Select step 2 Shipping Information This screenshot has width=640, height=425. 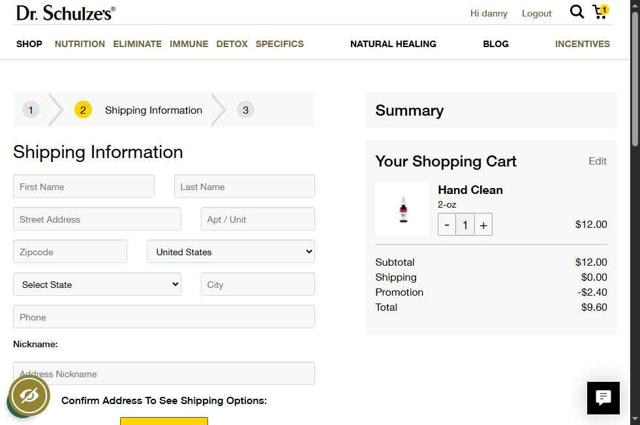(138, 110)
